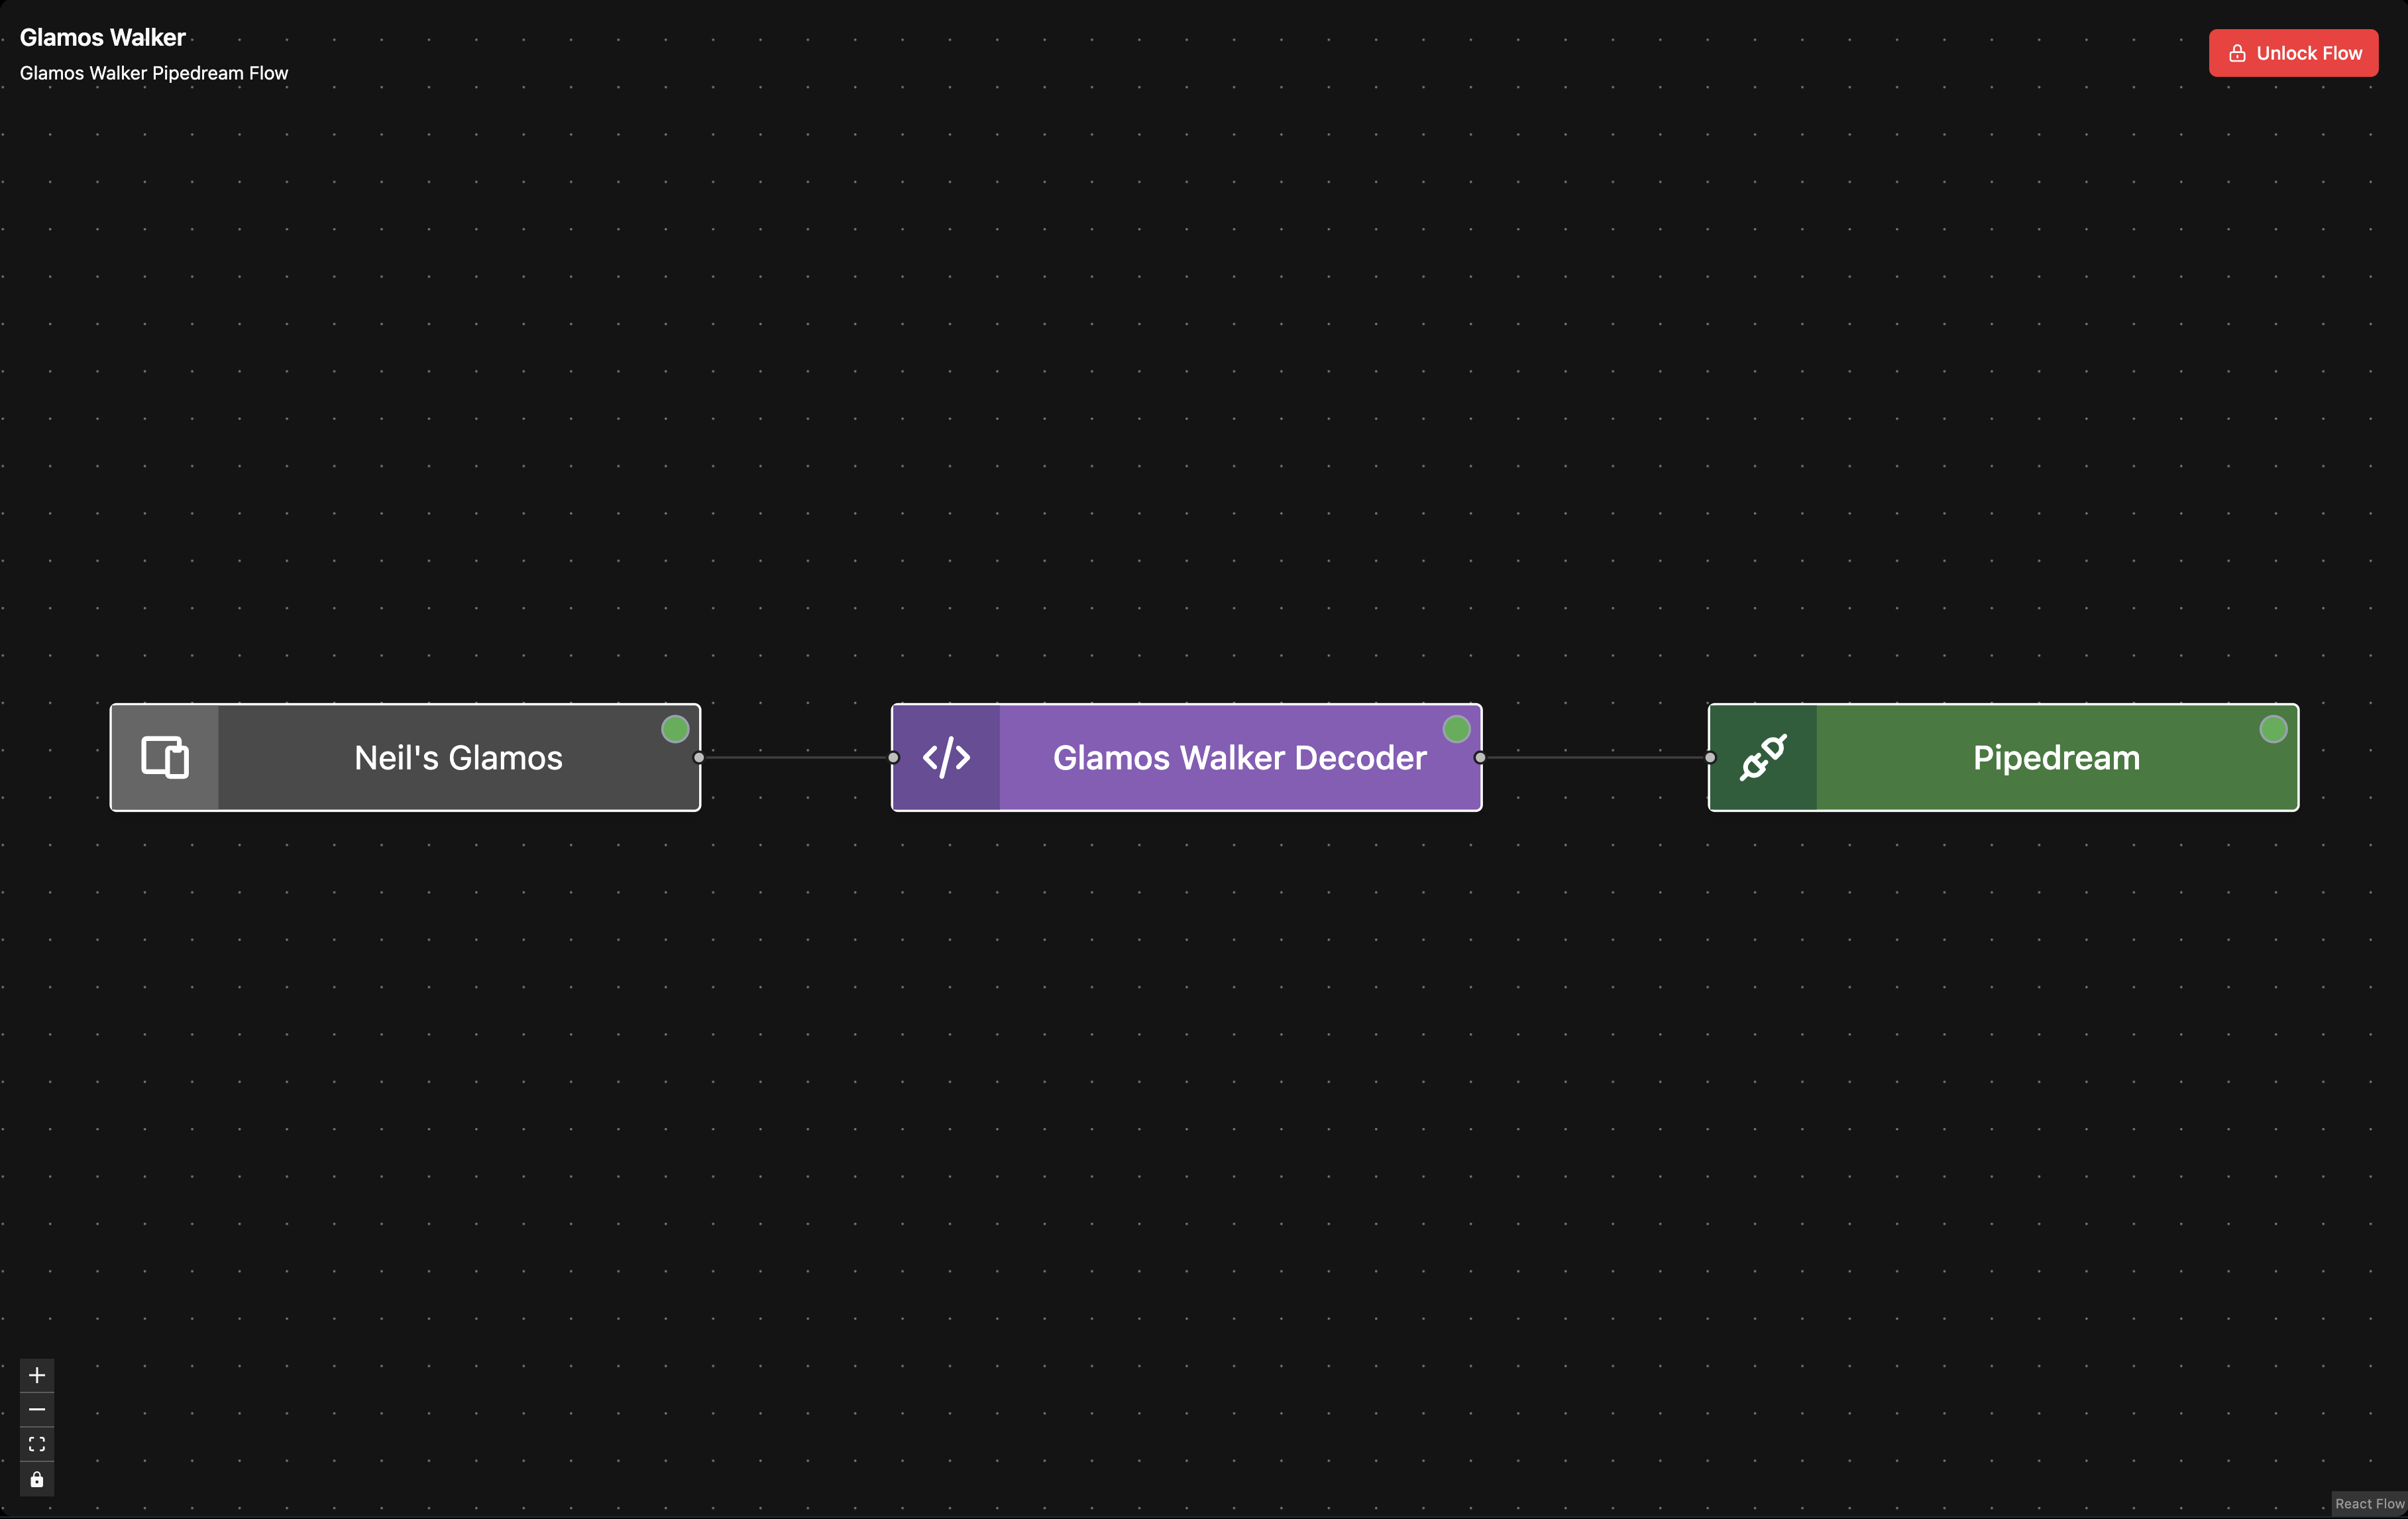
Task: Click the Glamos Walker flow title
Action: (103, 37)
